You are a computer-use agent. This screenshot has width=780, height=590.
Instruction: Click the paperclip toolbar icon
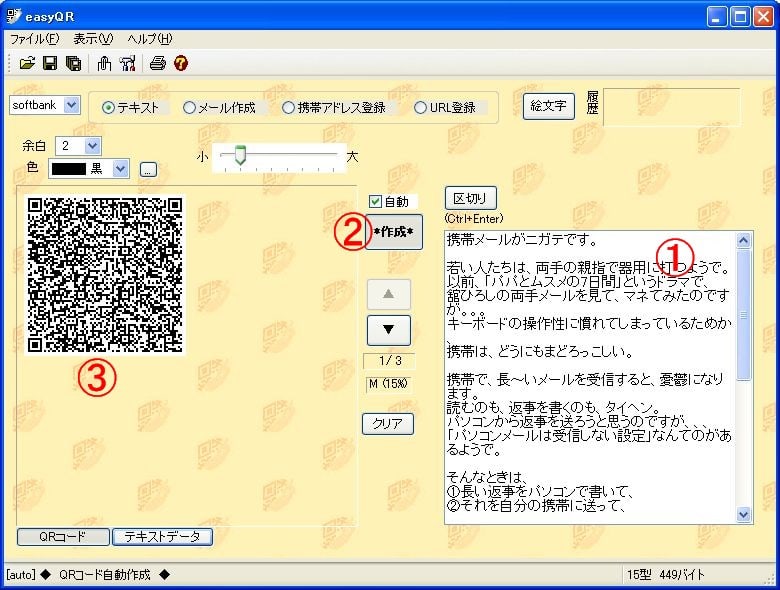coord(104,64)
